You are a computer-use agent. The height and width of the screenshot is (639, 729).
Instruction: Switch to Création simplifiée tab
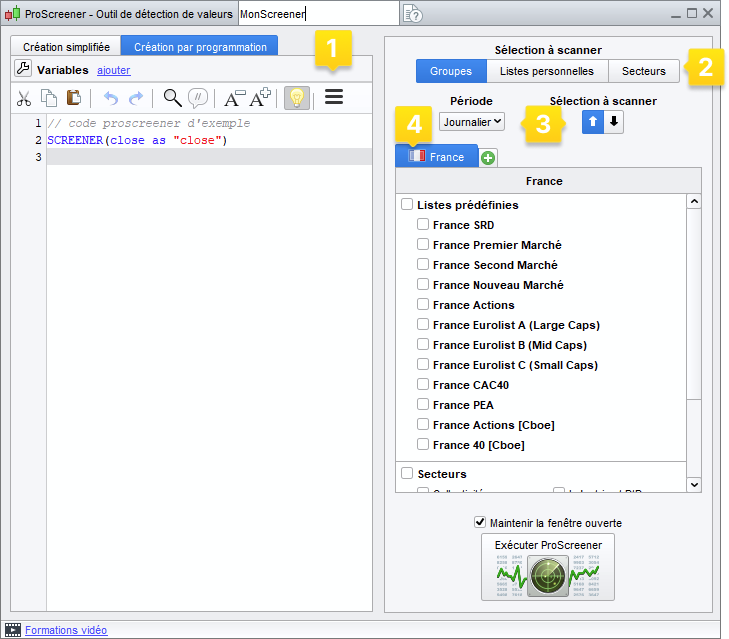66,47
